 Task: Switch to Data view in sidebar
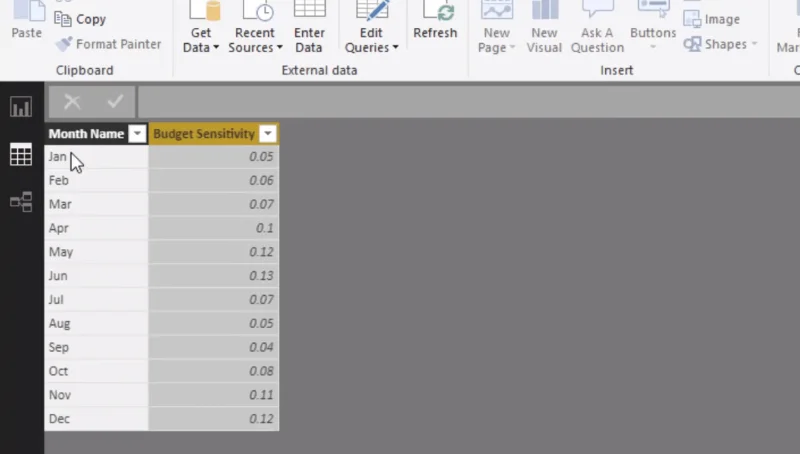21,154
